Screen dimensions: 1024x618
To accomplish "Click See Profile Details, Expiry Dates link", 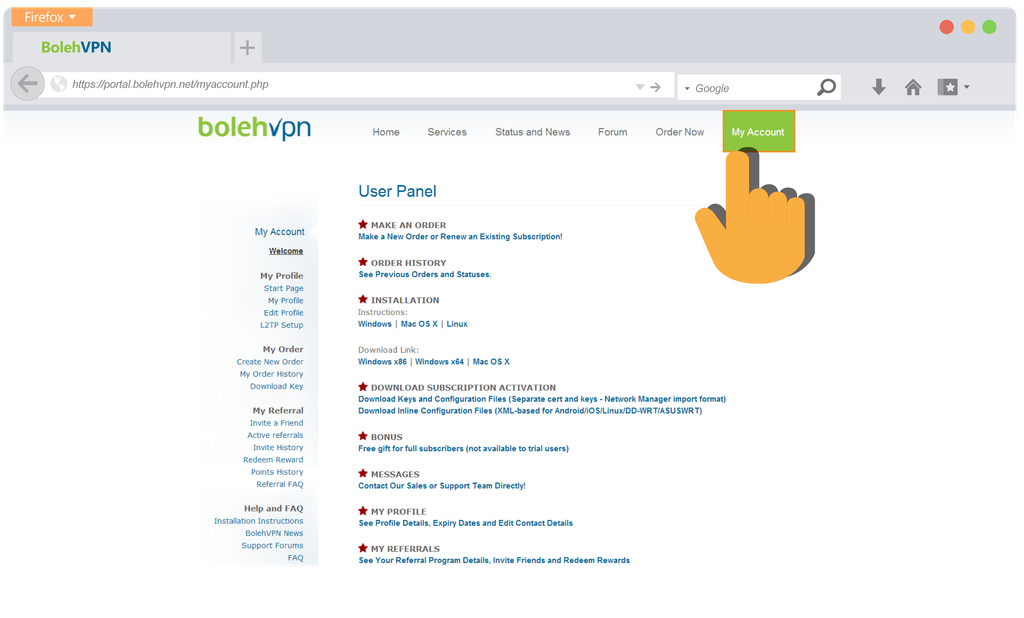I will click(466, 523).
